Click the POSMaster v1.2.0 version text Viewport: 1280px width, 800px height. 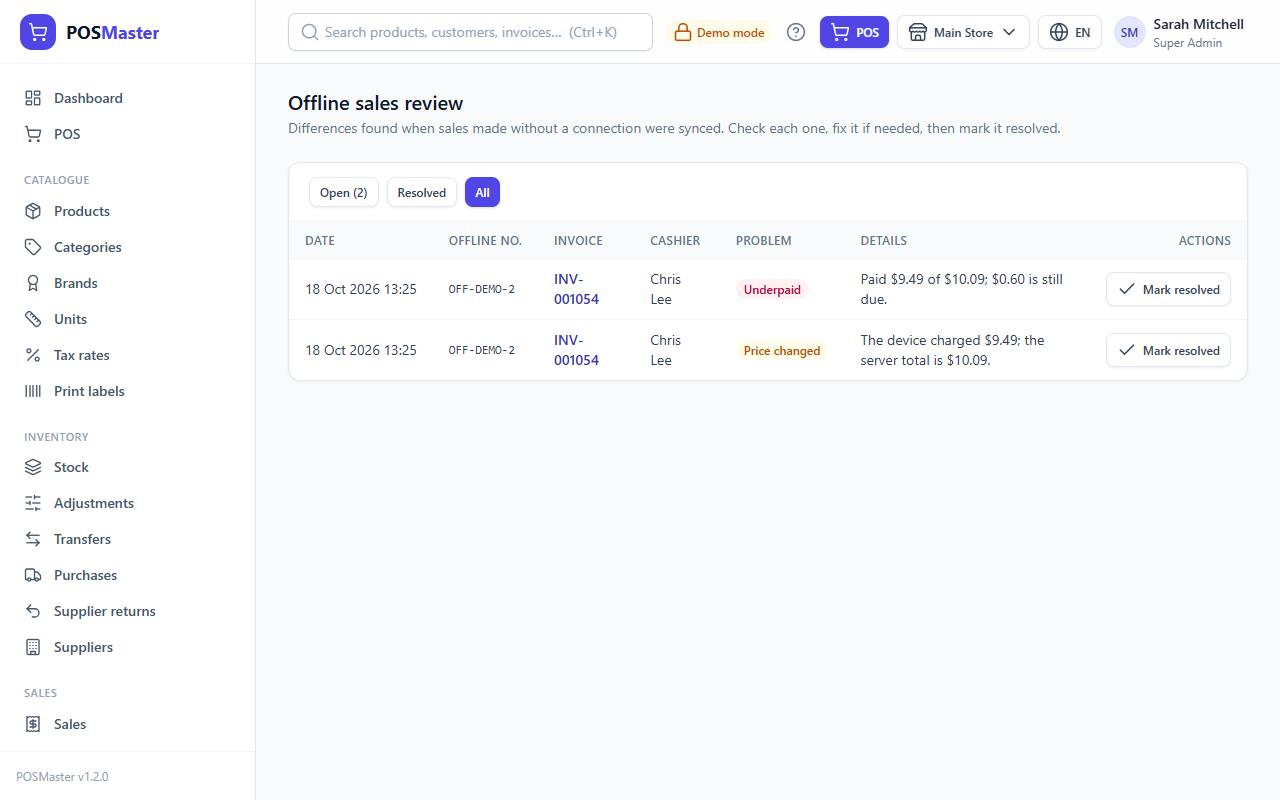[62, 776]
